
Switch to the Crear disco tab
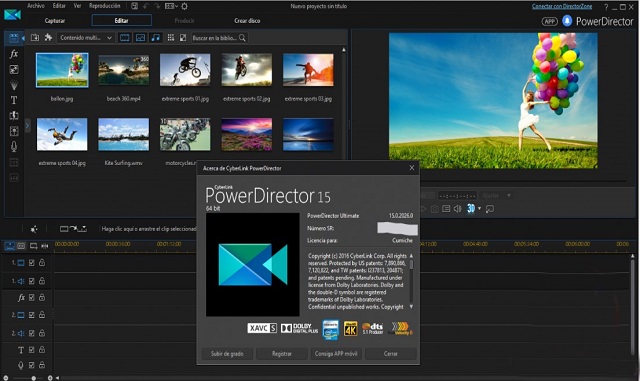(247, 20)
